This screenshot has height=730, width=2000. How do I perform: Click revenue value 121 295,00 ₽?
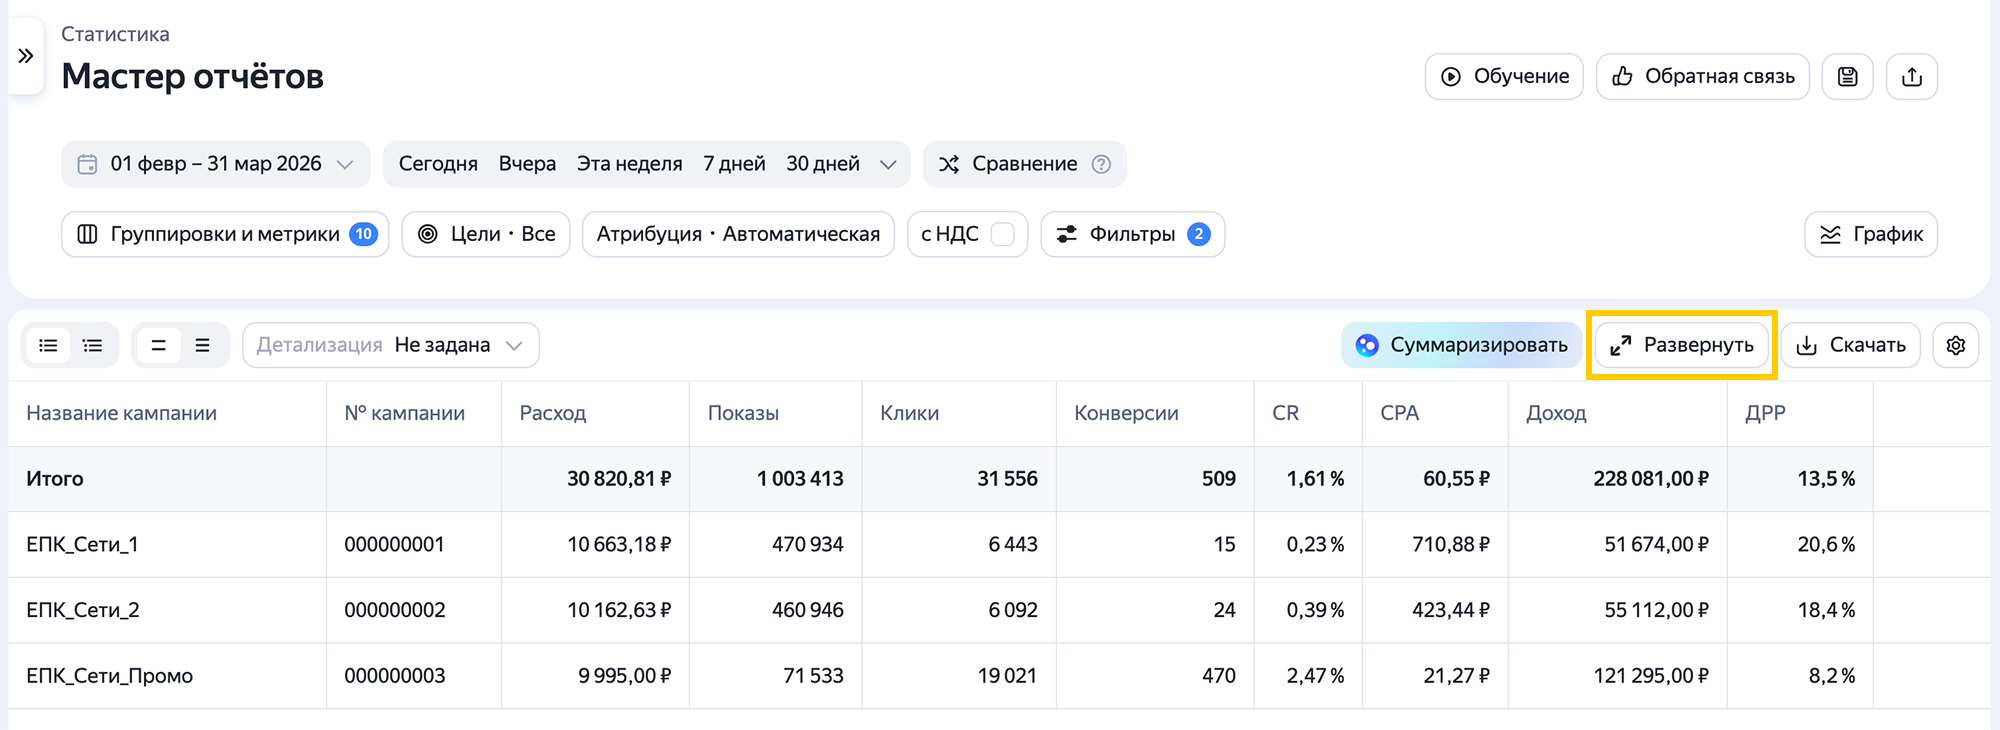pyautogui.click(x=1651, y=676)
